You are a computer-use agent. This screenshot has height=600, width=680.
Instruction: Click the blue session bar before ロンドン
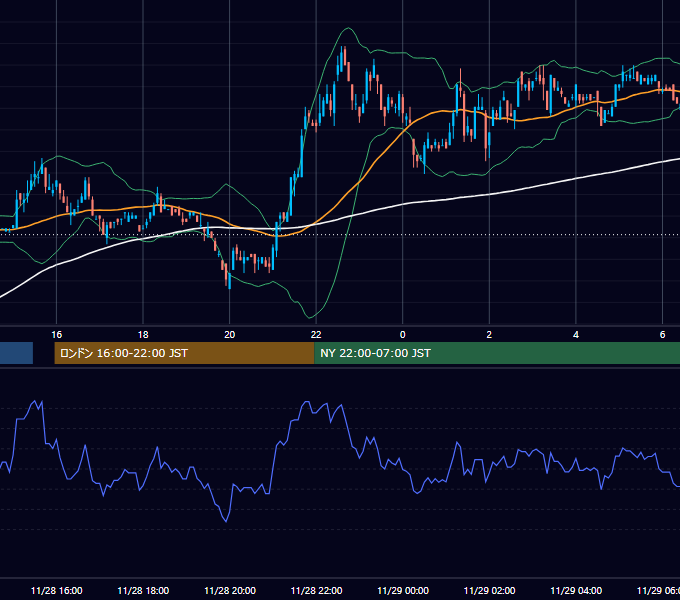16,353
